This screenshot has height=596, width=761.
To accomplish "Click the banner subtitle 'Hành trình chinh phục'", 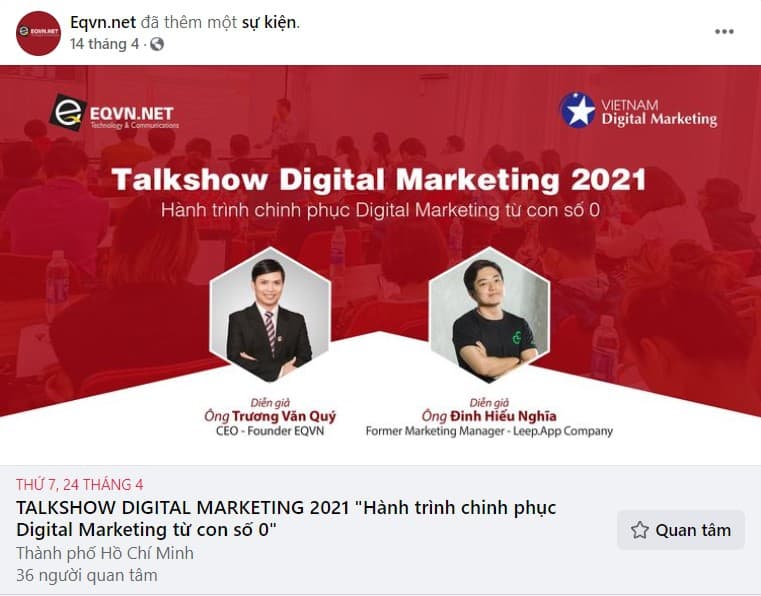I will pyautogui.click(x=256, y=211).
